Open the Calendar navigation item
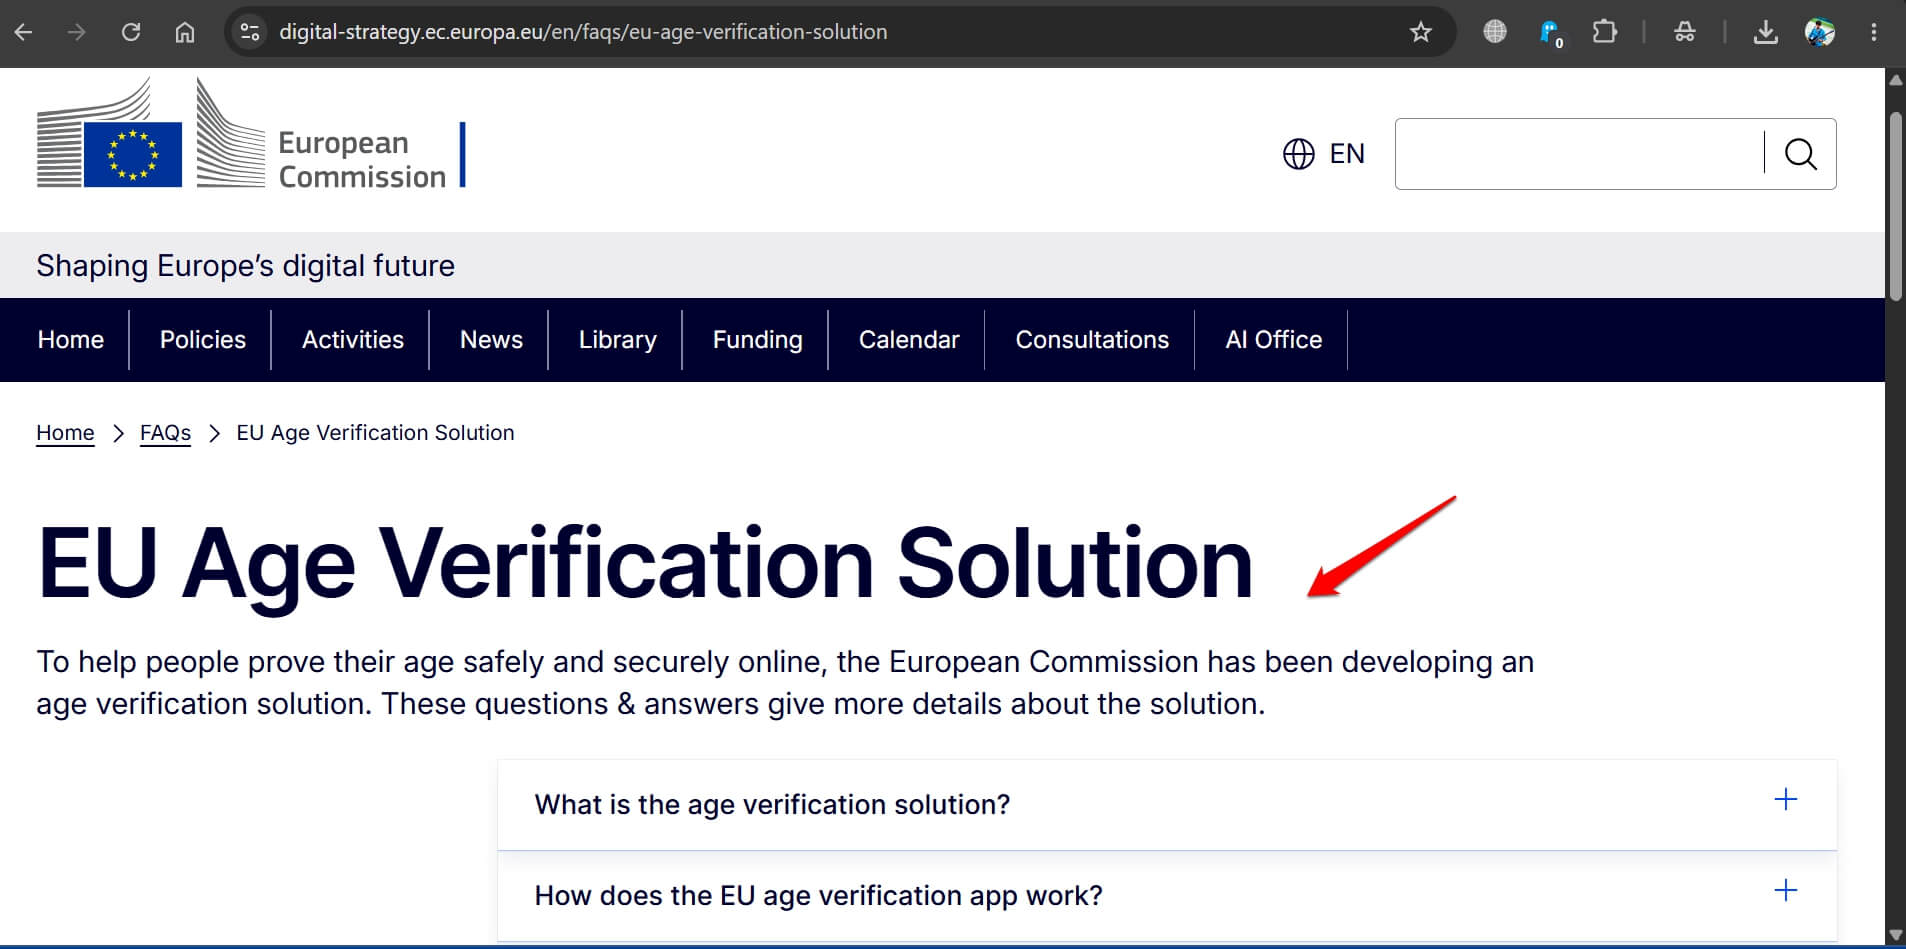This screenshot has width=1906, height=949. [x=909, y=340]
